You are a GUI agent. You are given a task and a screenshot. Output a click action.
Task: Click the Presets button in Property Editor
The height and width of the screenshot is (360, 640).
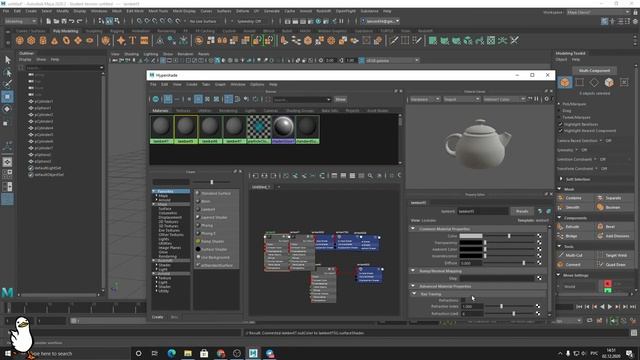pos(522,211)
